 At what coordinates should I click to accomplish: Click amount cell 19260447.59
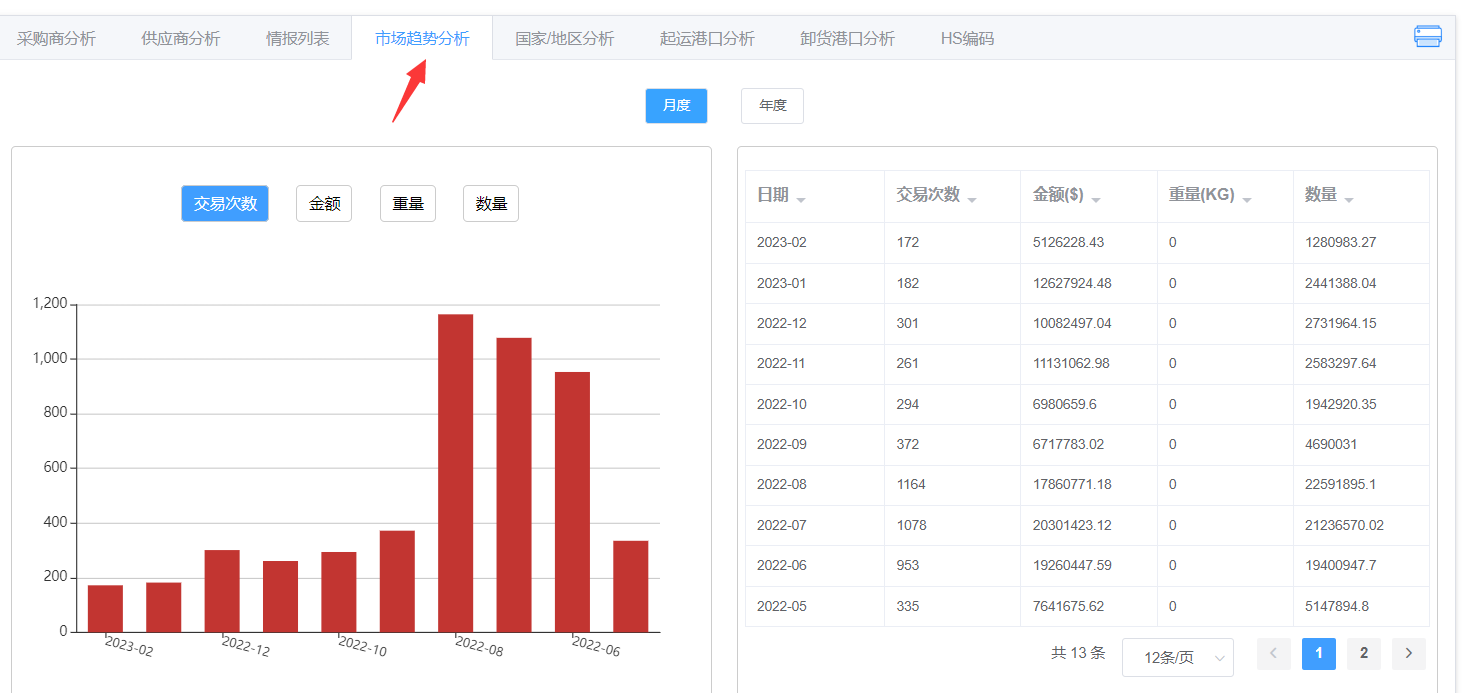[x=1072, y=565]
